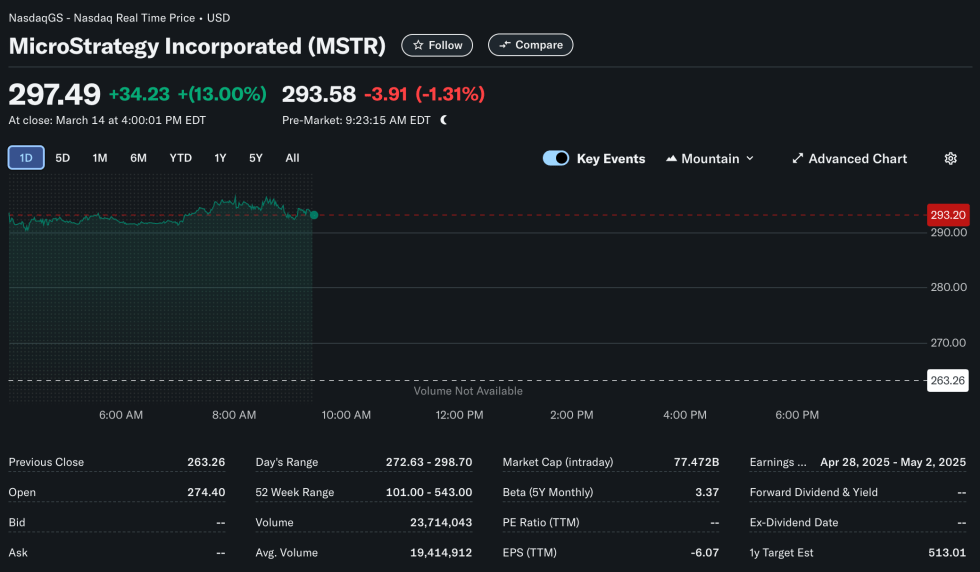Select the 1Y time range

coord(220,158)
